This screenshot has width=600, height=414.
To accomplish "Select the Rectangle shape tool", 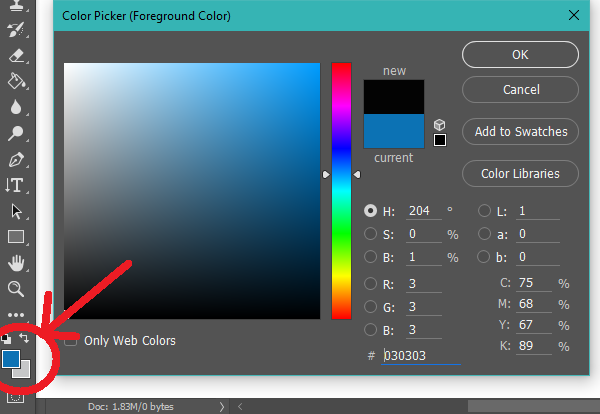I will click(16, 237).
